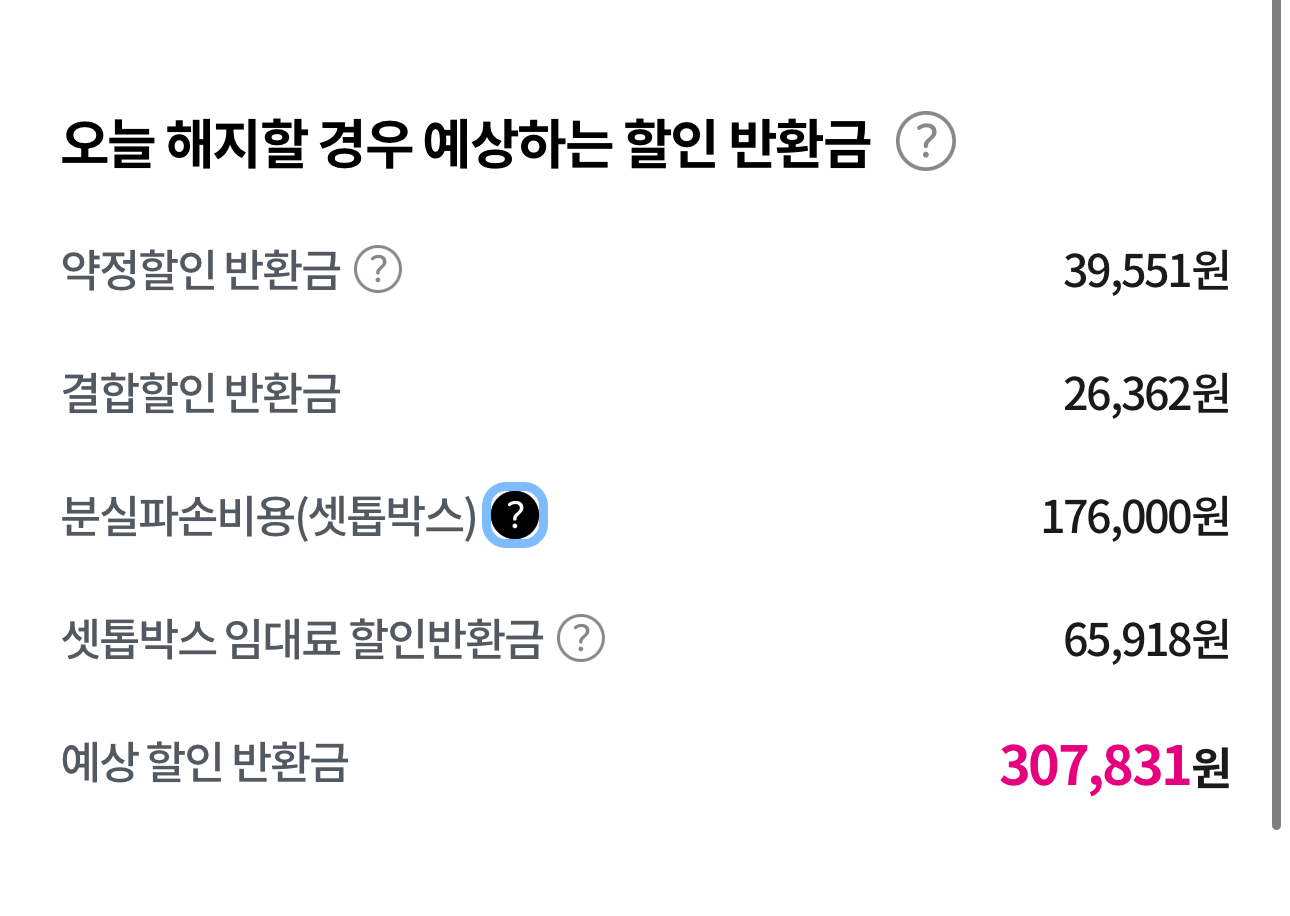This screenshot has width=1290, height=916.
Task: Open help for expected refund heading
Action: [925, 144]
